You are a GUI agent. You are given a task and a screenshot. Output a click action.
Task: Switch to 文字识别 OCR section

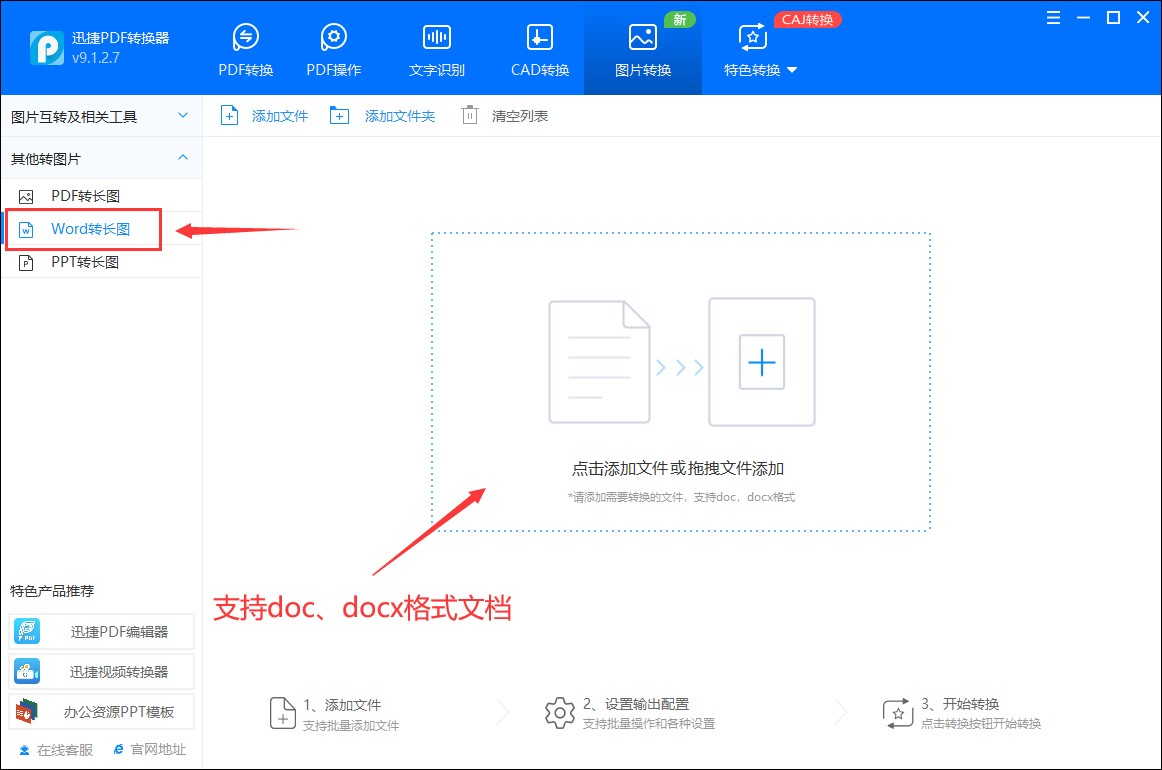click(x=436, y=50)
